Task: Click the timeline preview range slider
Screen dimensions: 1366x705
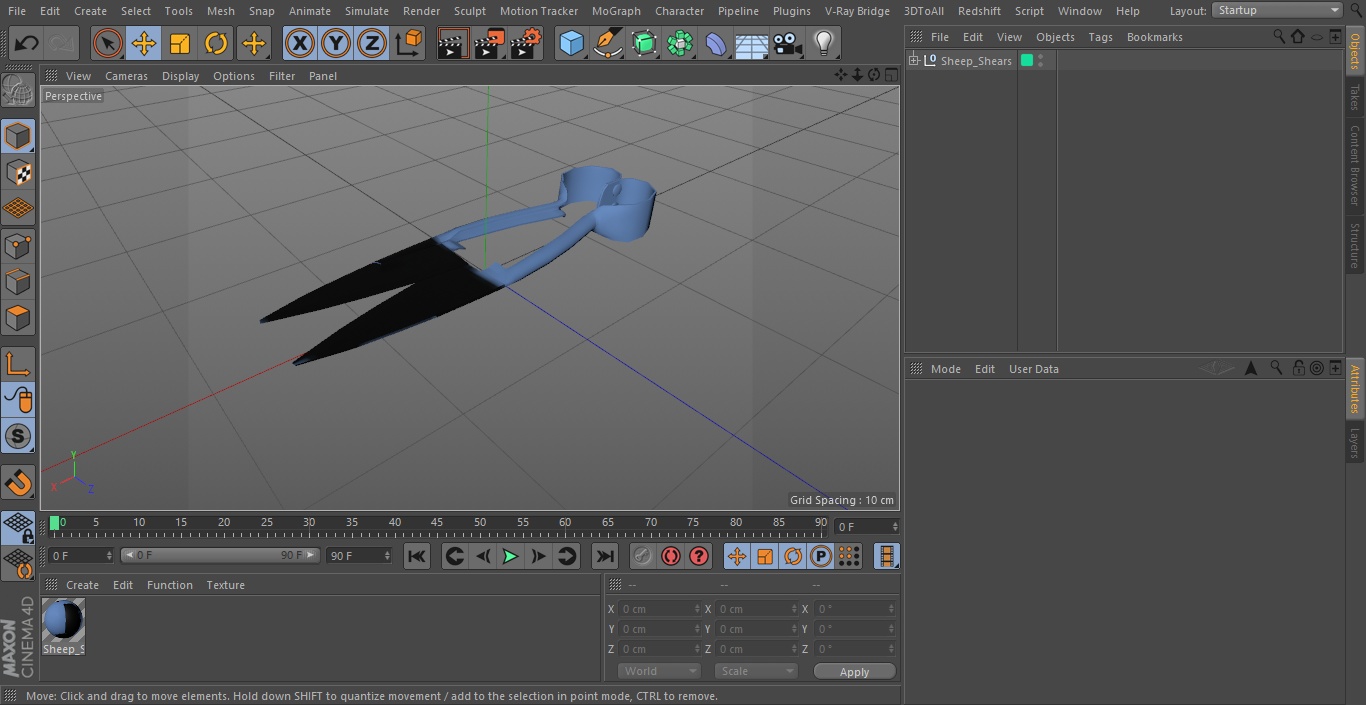Action: click(x=220, y=555)
